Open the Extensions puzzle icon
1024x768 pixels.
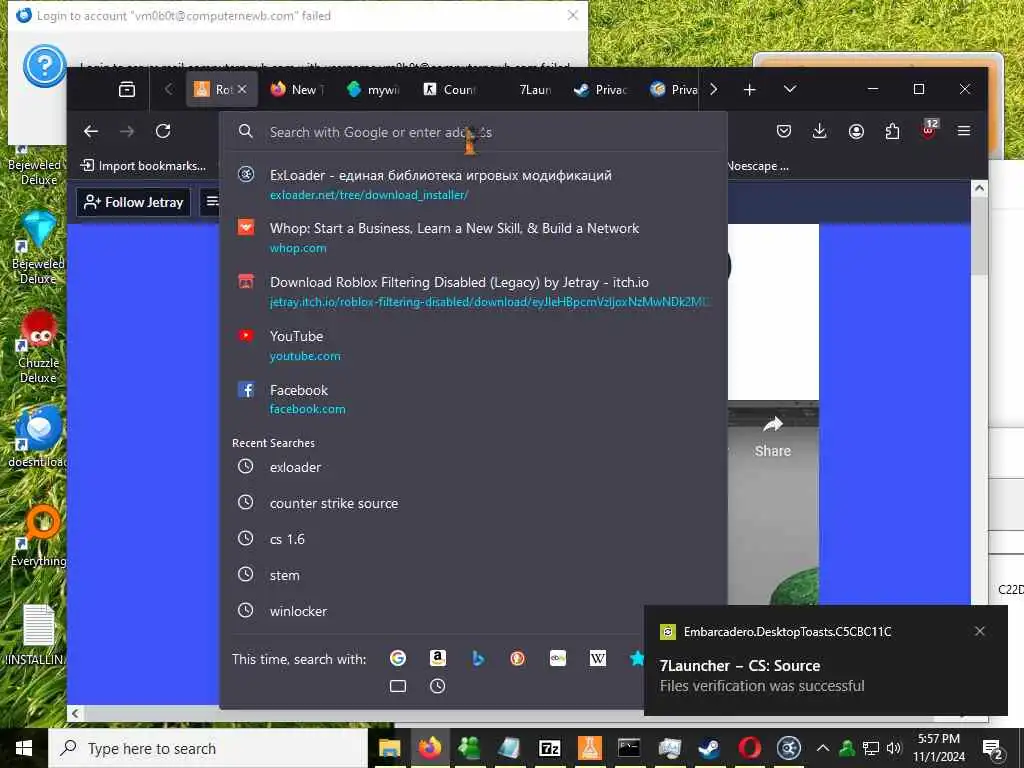(x=892, y=131)
